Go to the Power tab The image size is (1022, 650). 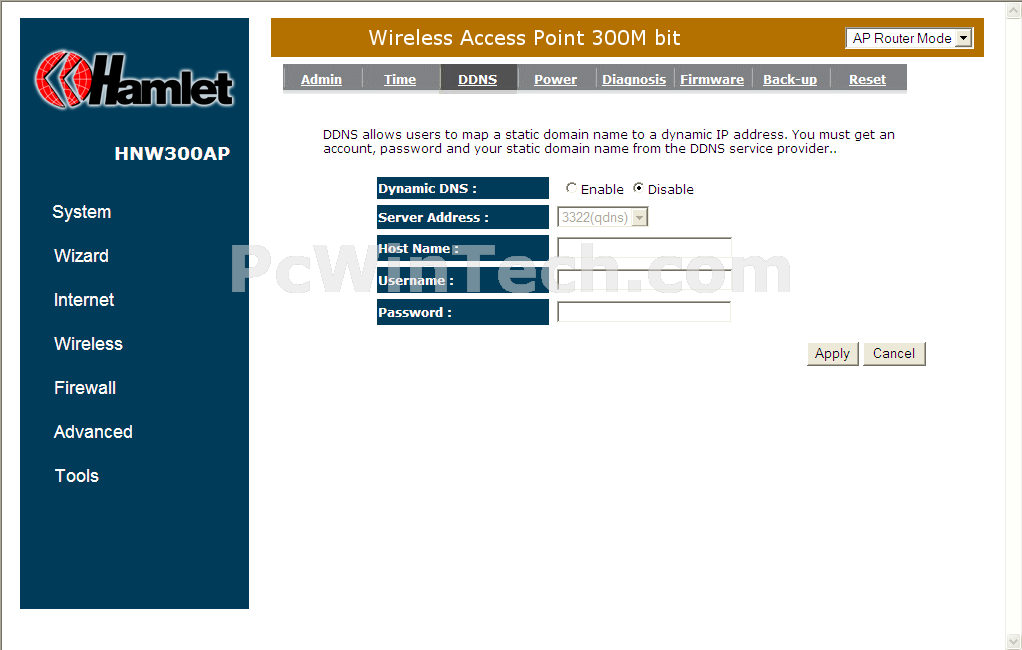point(555,80)
